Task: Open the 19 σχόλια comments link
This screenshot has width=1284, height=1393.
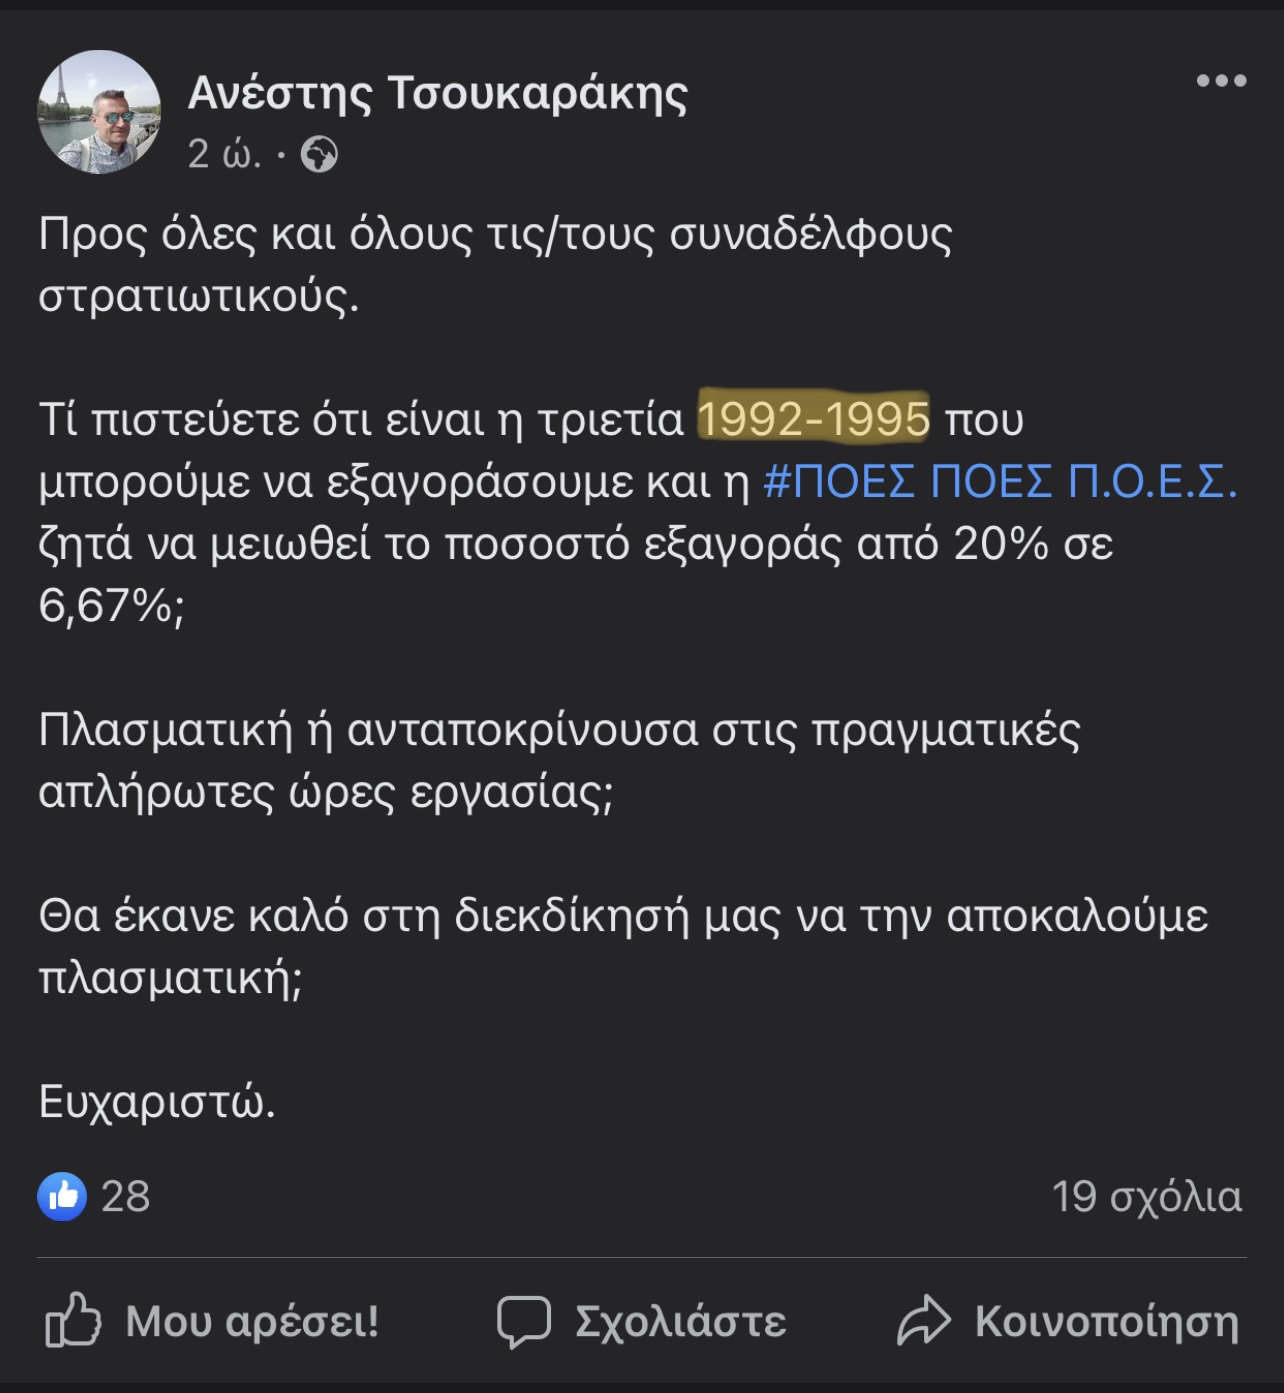Action: (1146, 1196)
